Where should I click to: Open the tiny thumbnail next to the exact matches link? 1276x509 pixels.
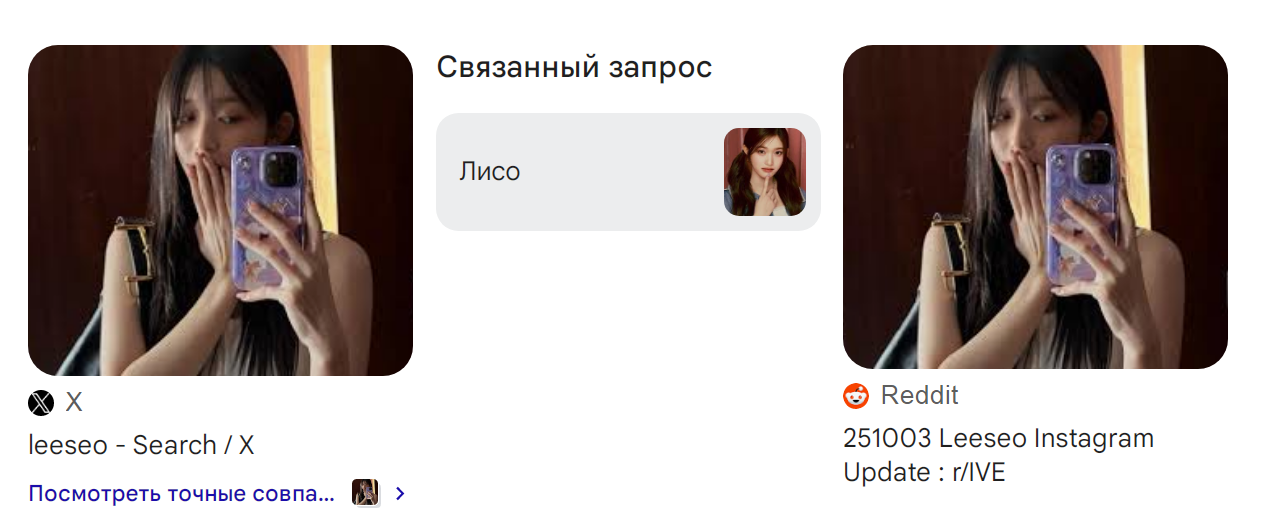coord(366,493)
